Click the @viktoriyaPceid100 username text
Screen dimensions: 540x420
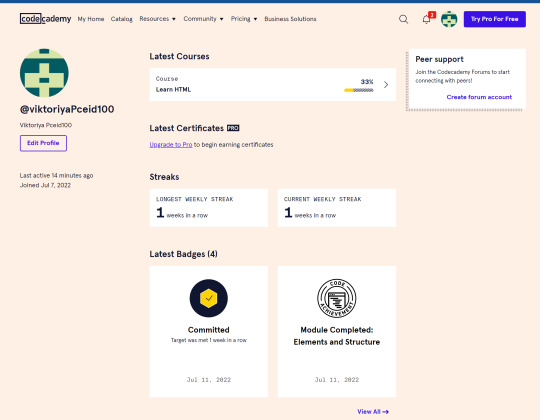click(67, 109)
